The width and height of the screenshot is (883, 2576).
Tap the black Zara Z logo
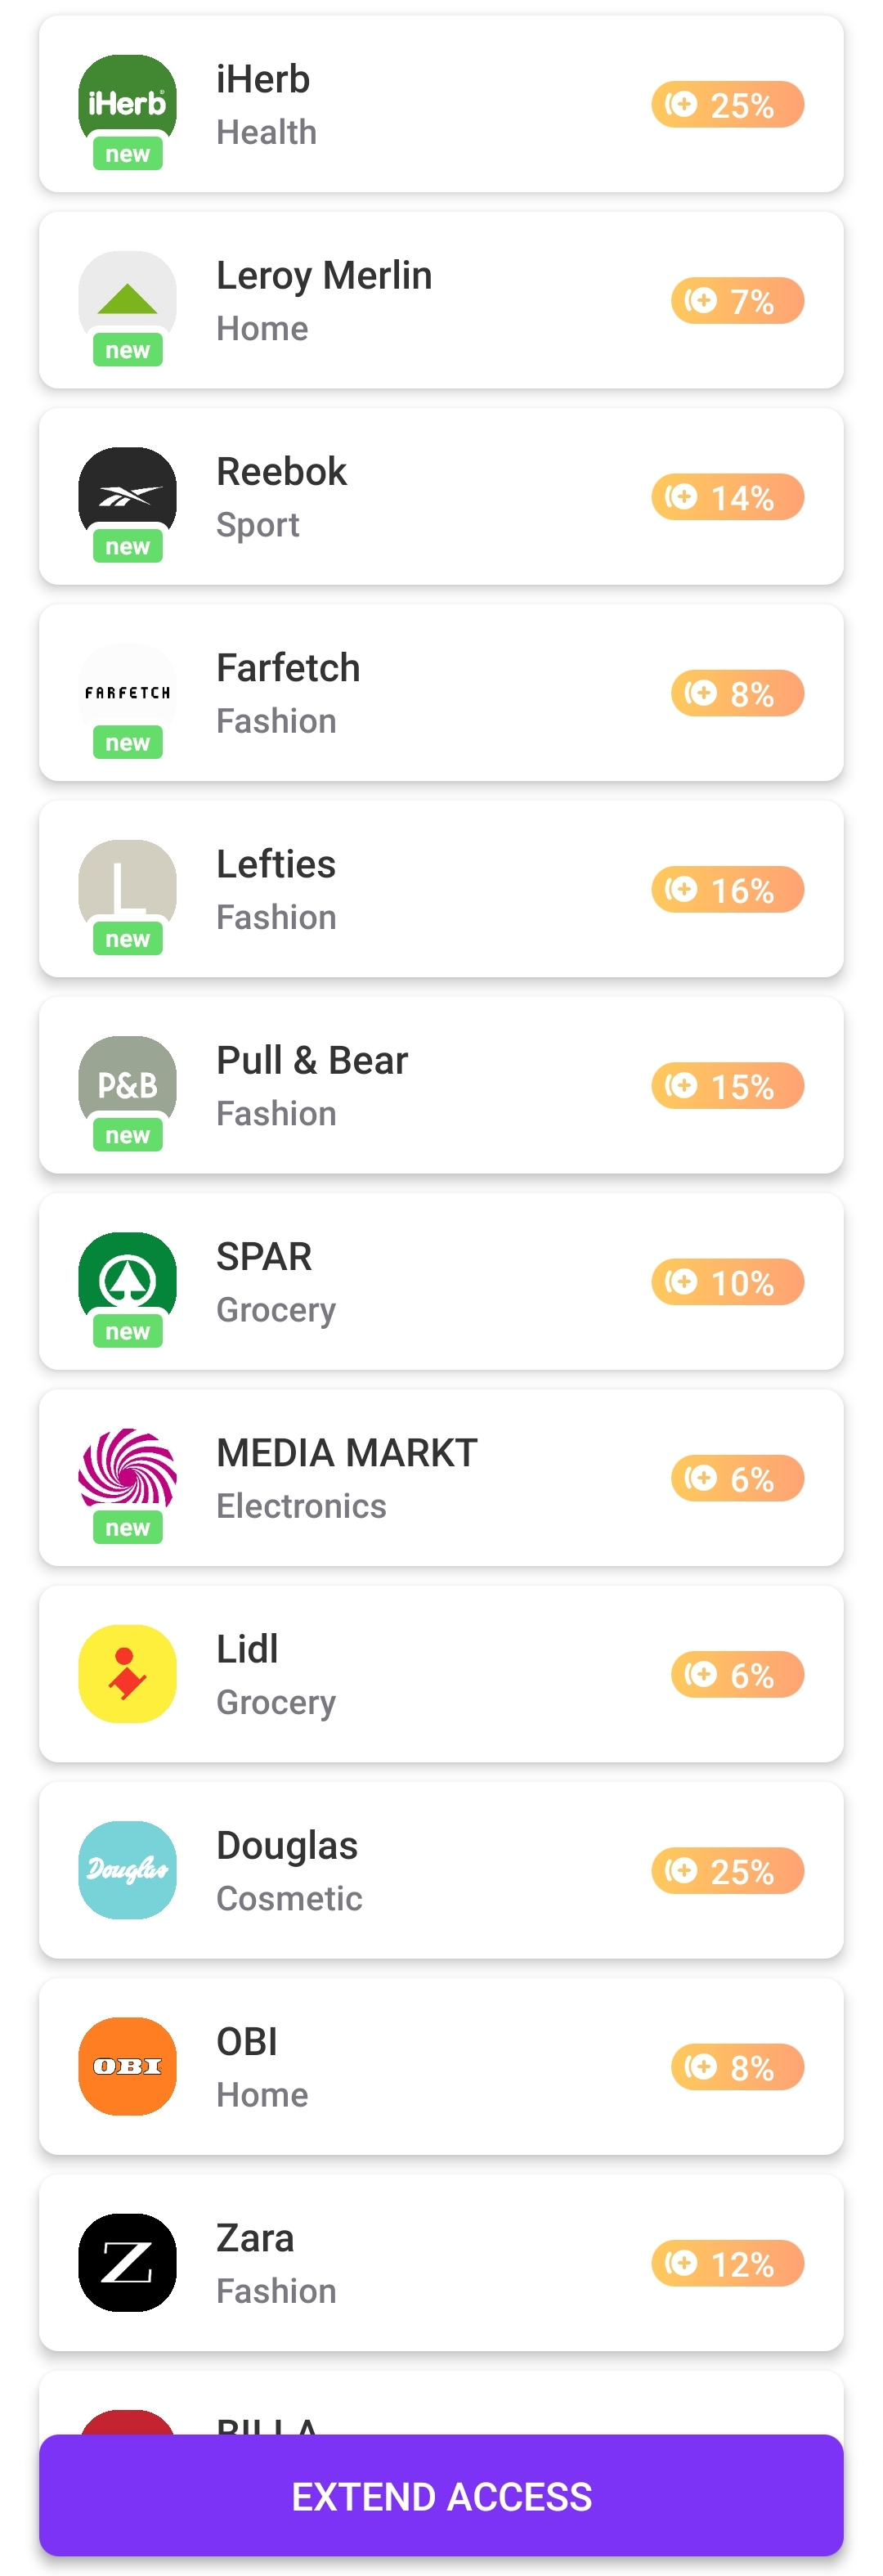(127, 2262)
